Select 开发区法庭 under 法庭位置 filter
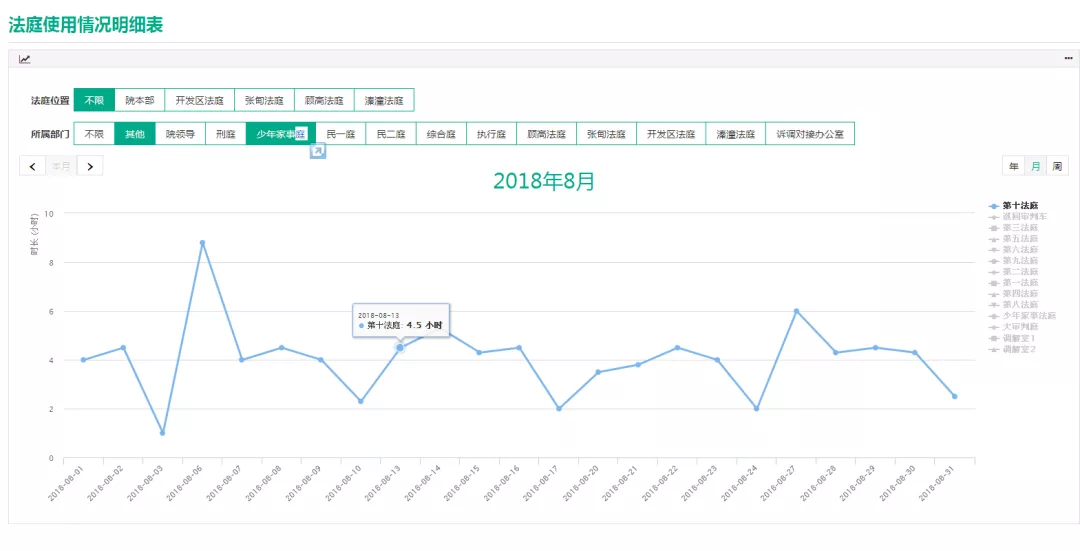Screen dimensions: 1080x551 [x=200, y=100]
